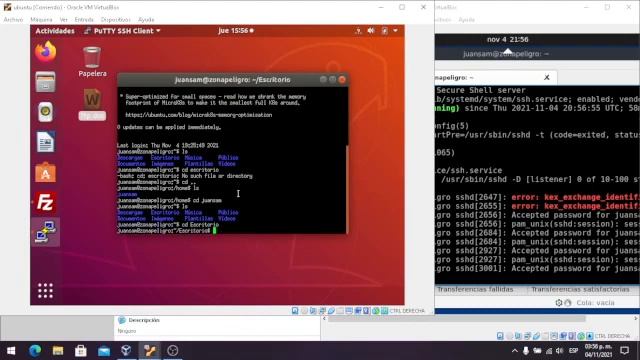This screenshot has height=360, width=640.
Task: Open Ayuda menu in the rear VirtualBox window
Action: coord(467,20)
